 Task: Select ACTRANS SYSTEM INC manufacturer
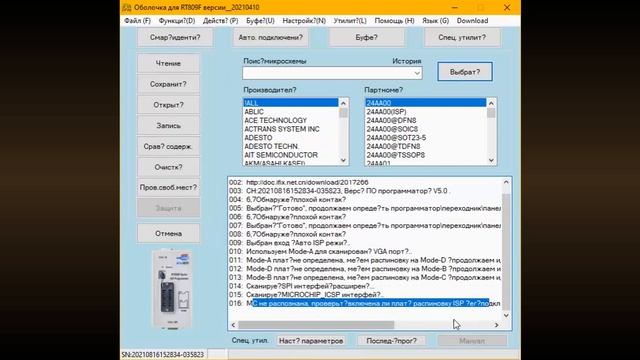click(x=291, y=129)
